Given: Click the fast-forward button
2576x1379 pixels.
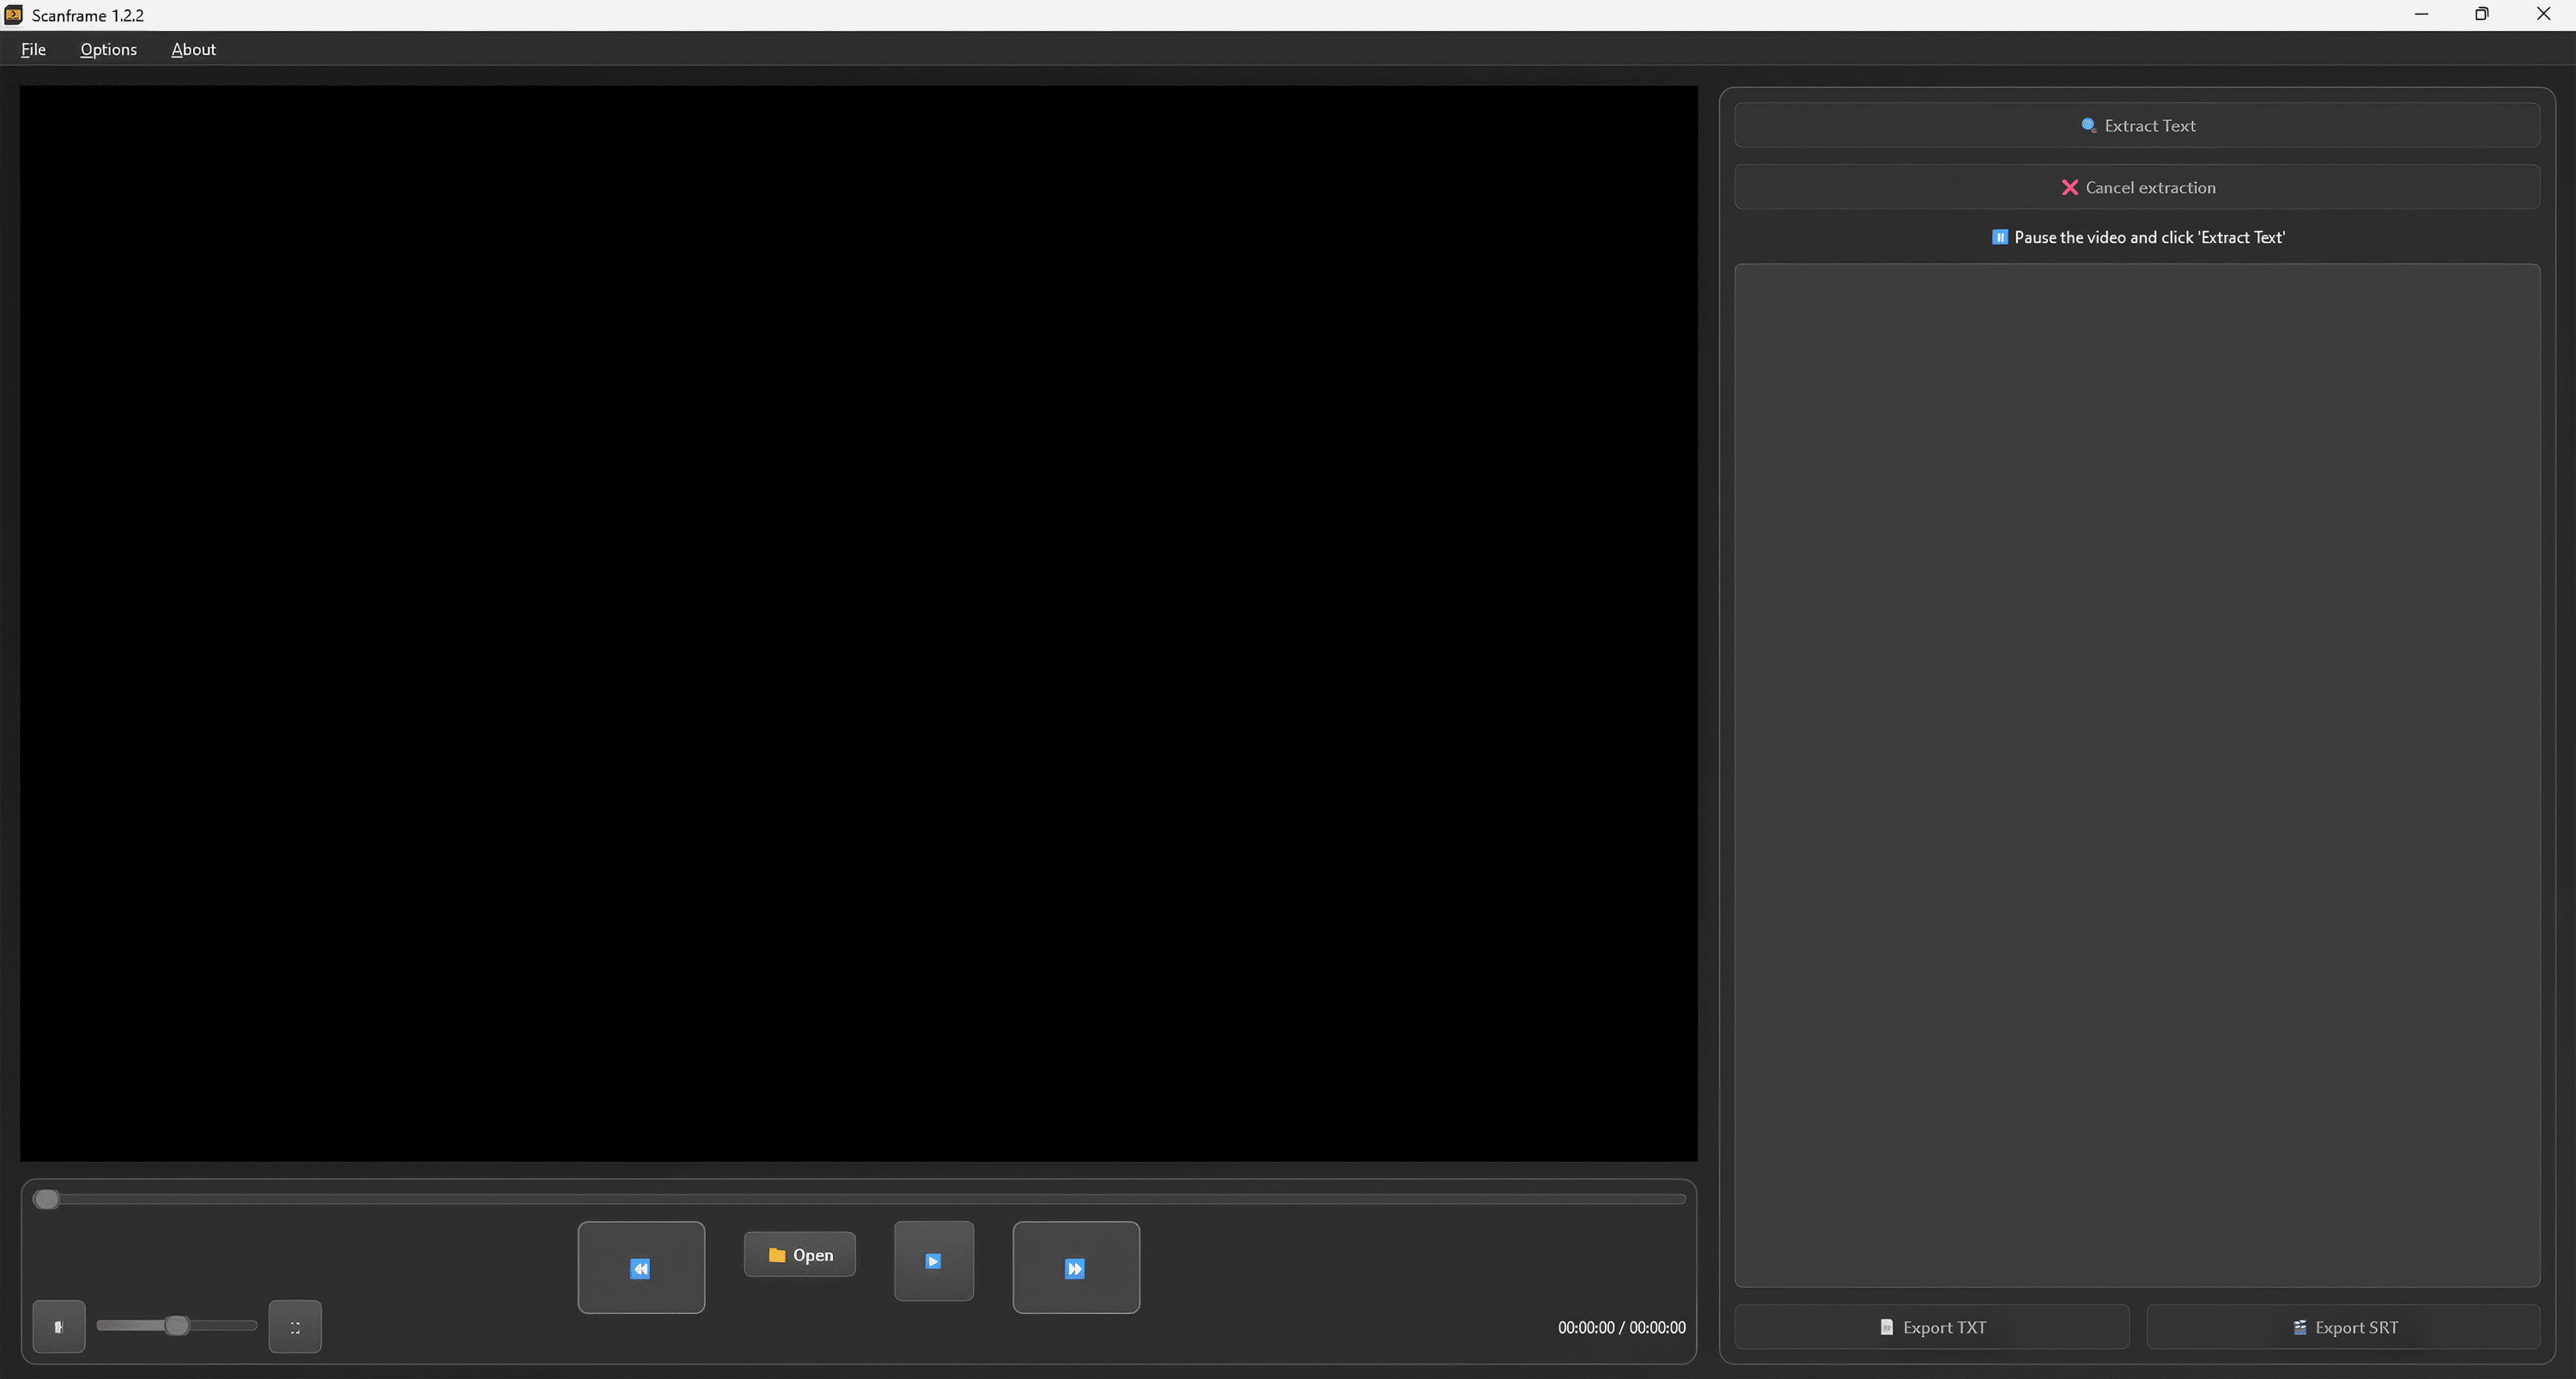Looking at the screenshot, I should [x=1075, y=1267].
